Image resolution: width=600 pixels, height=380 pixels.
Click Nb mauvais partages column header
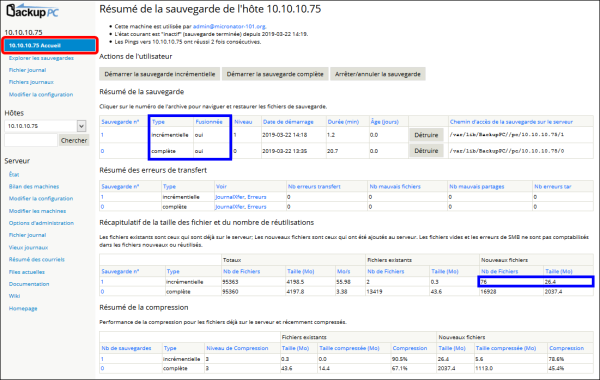coord(477,187)
